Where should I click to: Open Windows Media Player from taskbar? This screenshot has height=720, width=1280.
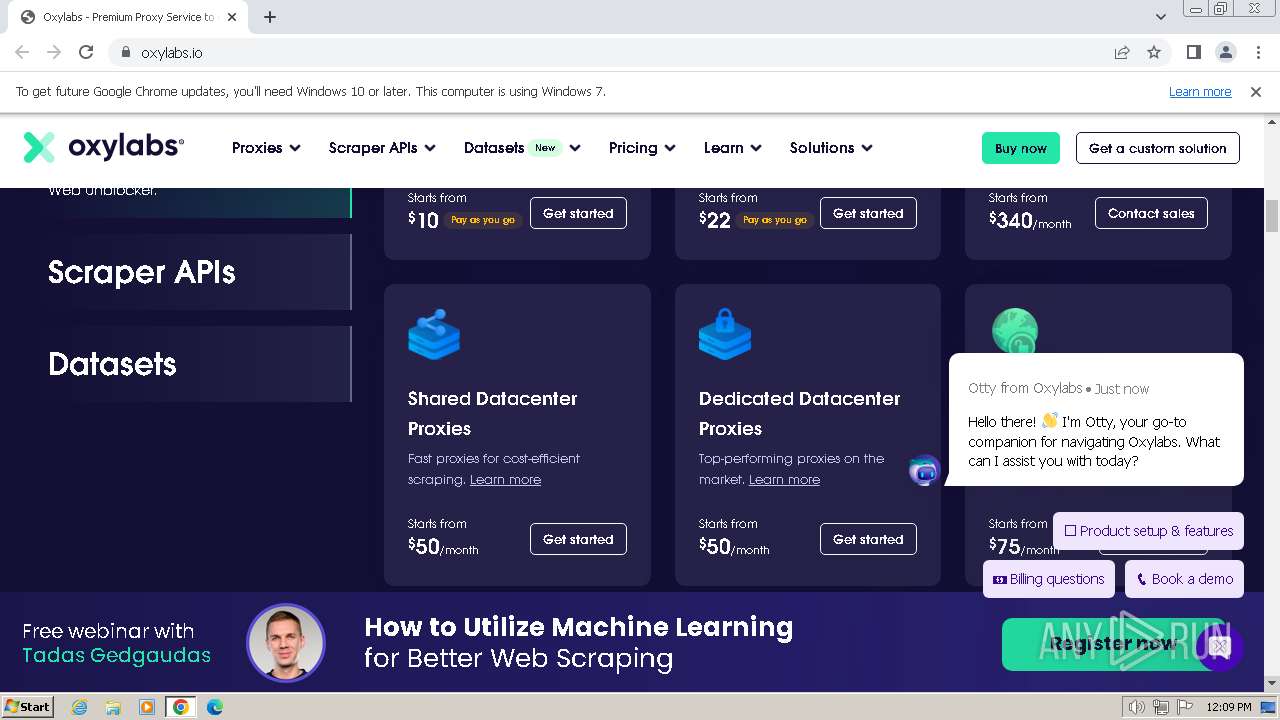(x=147, y=707)
